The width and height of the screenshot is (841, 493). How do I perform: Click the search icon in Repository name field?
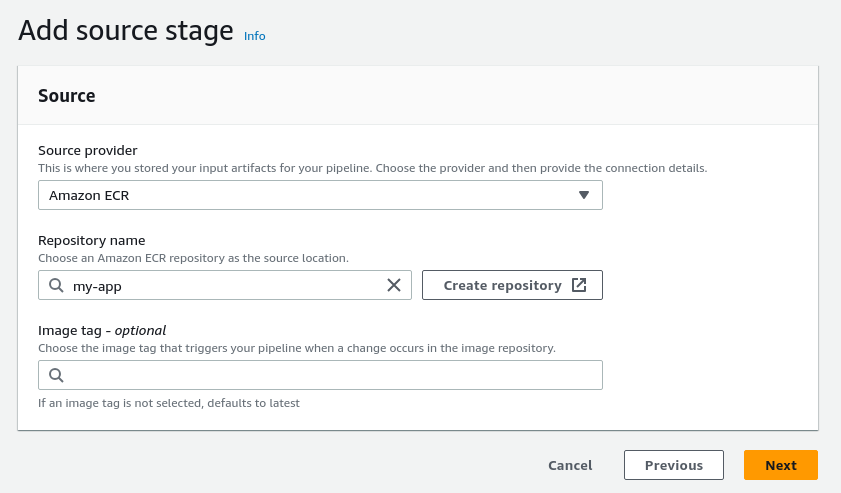click(x=57, y=285)
